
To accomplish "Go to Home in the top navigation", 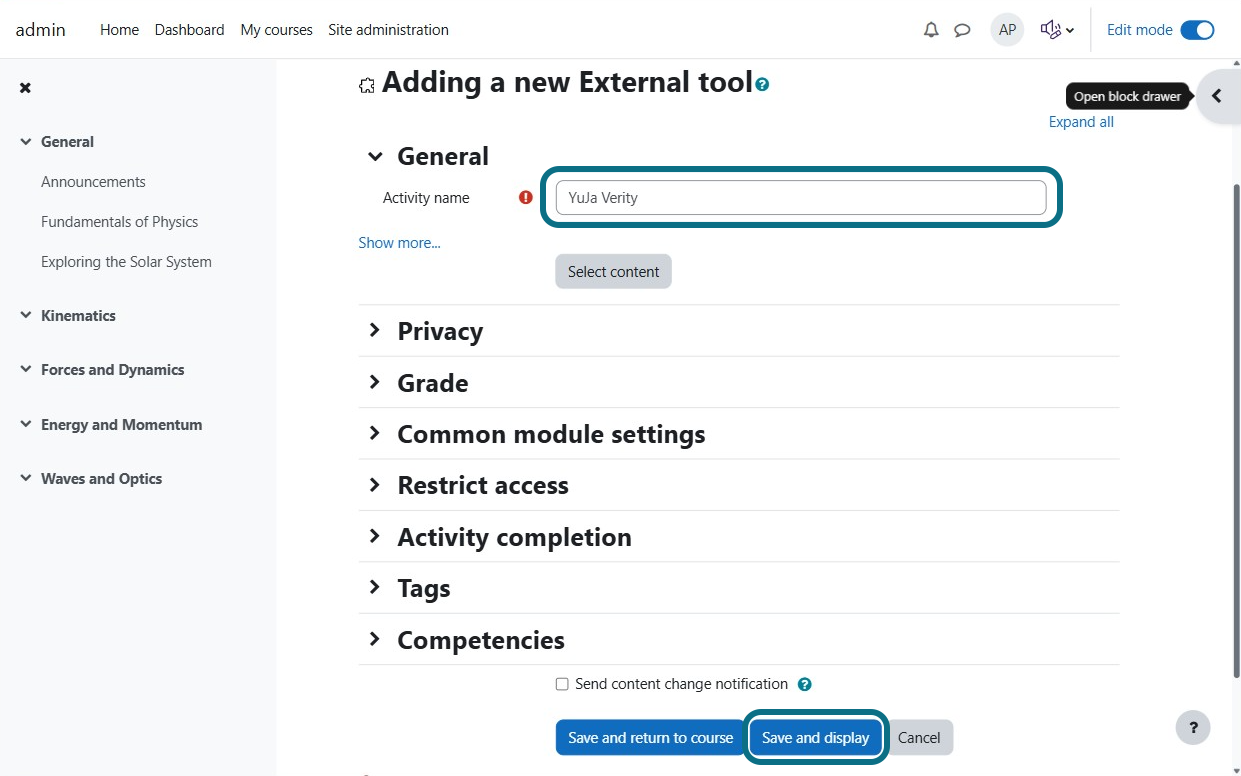I will click(x=119, y=30).
